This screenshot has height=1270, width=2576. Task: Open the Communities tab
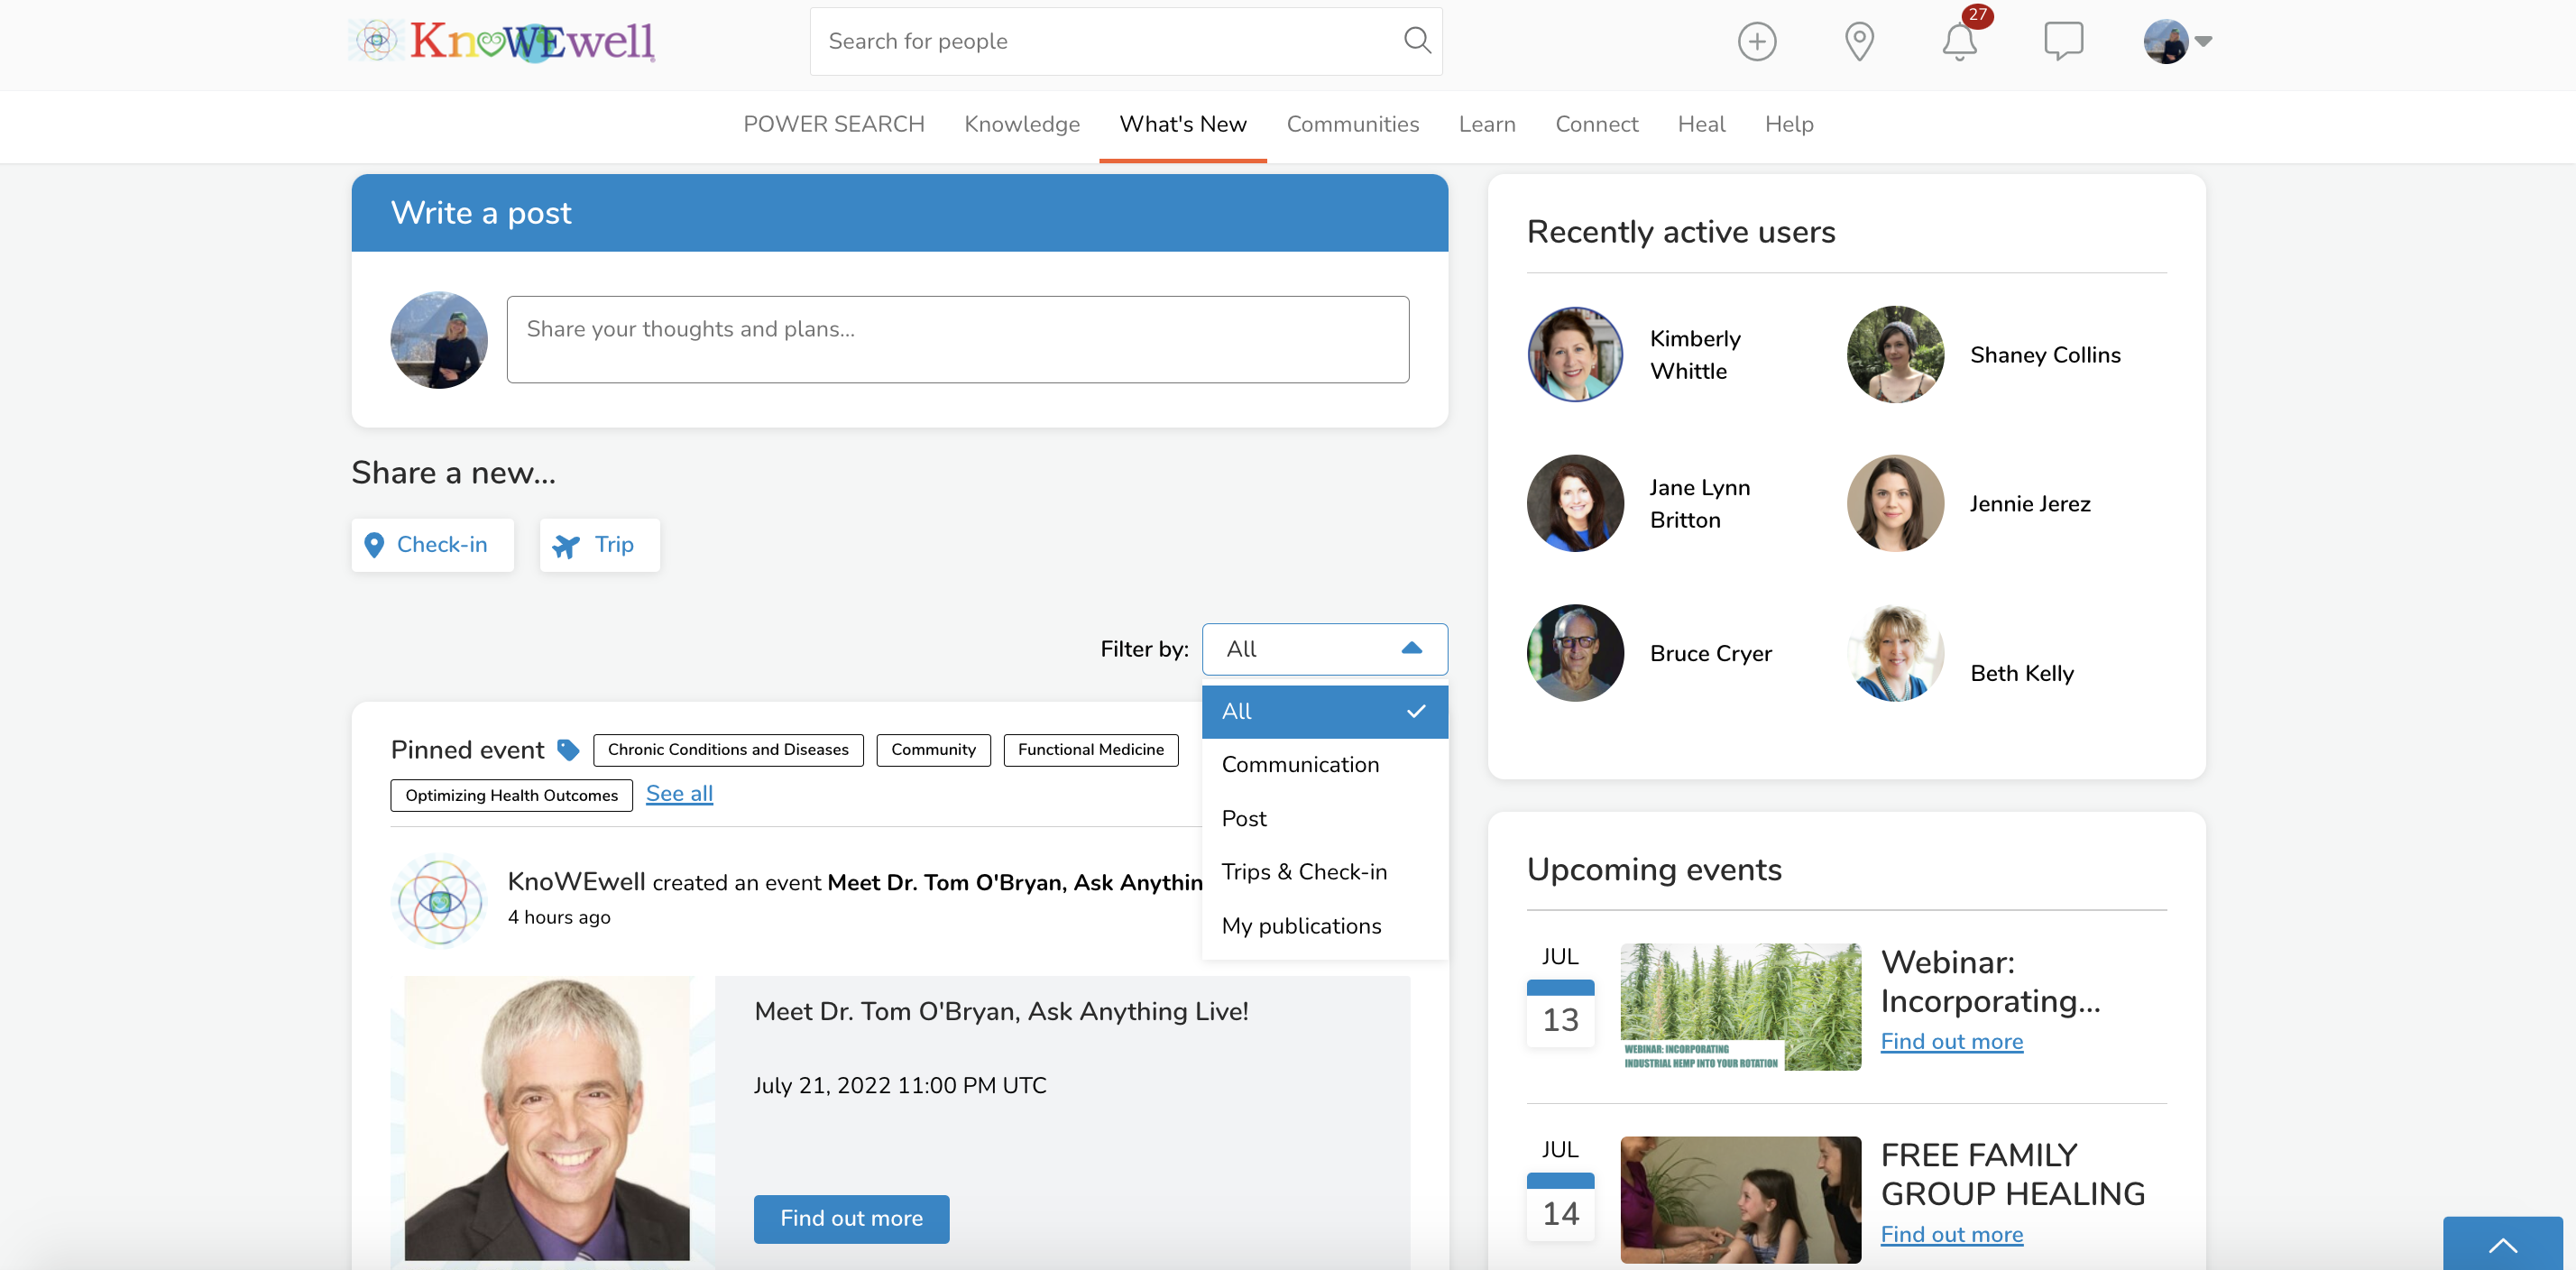[1352, 124]
